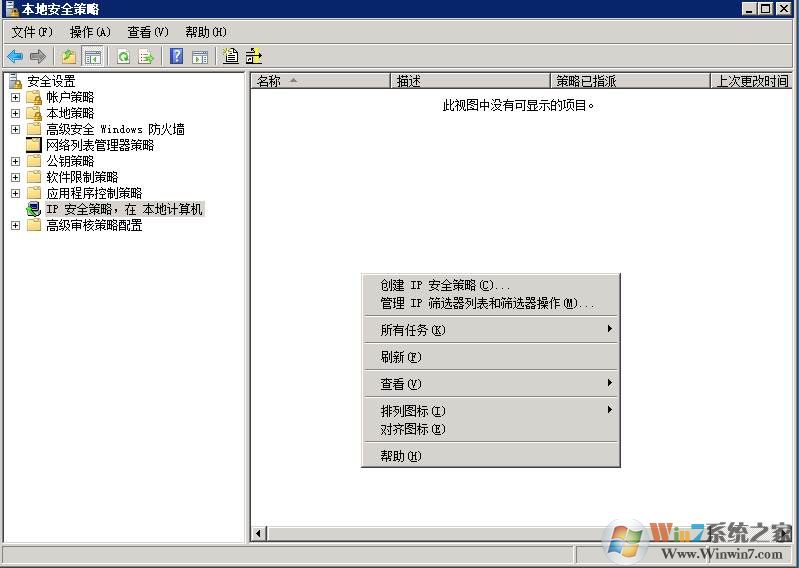Viewport: 799px width, 568px height.
Task: Minimize the 本地安全策略 window
Action: [x=749, y=9]
